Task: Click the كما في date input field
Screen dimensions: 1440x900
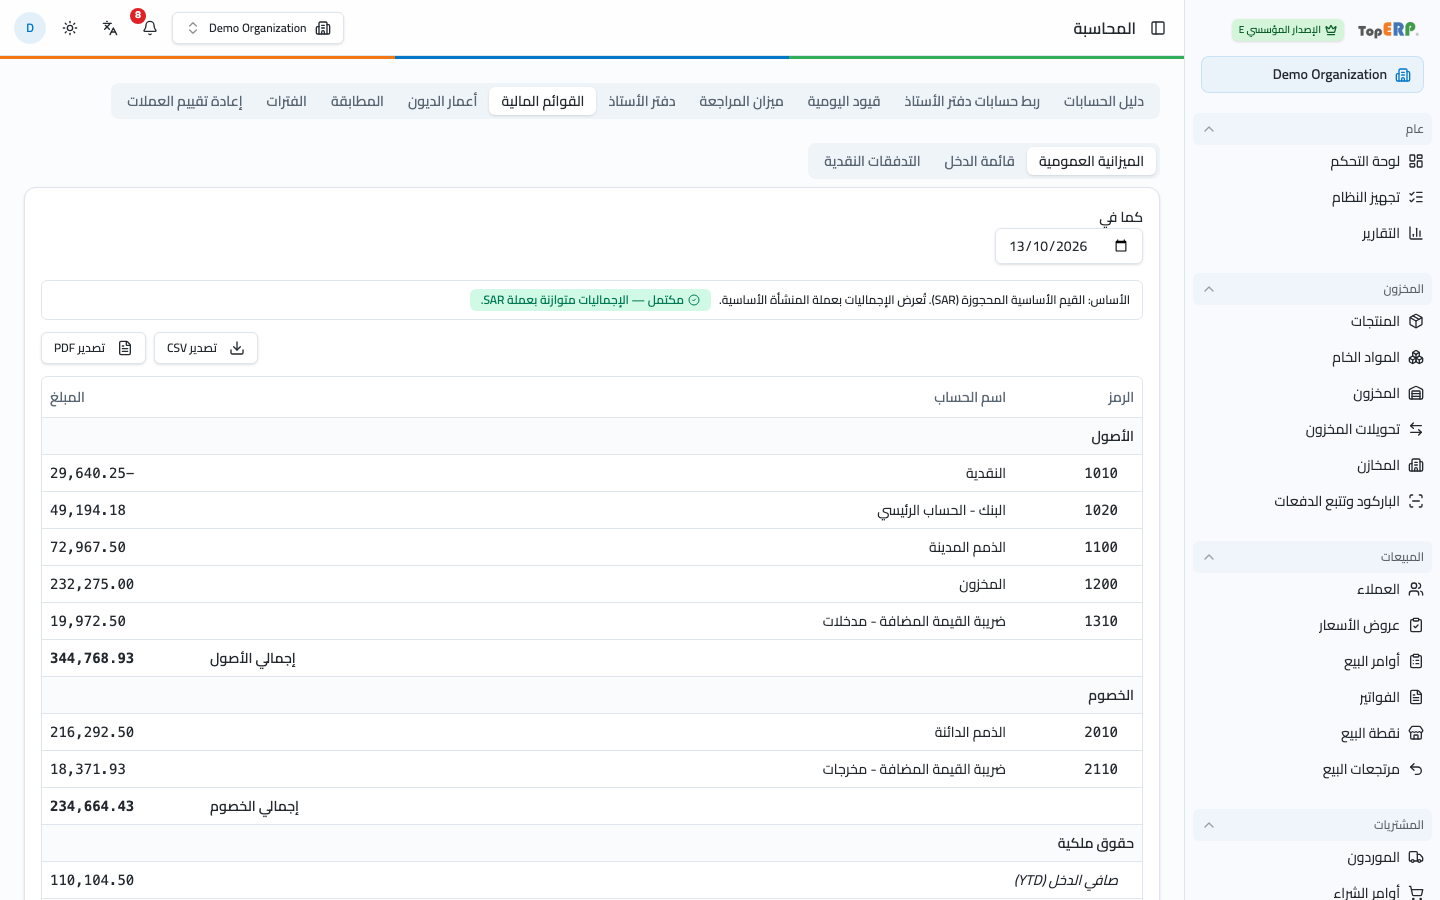Action: pyautogui.click(x=1069, y=246)
